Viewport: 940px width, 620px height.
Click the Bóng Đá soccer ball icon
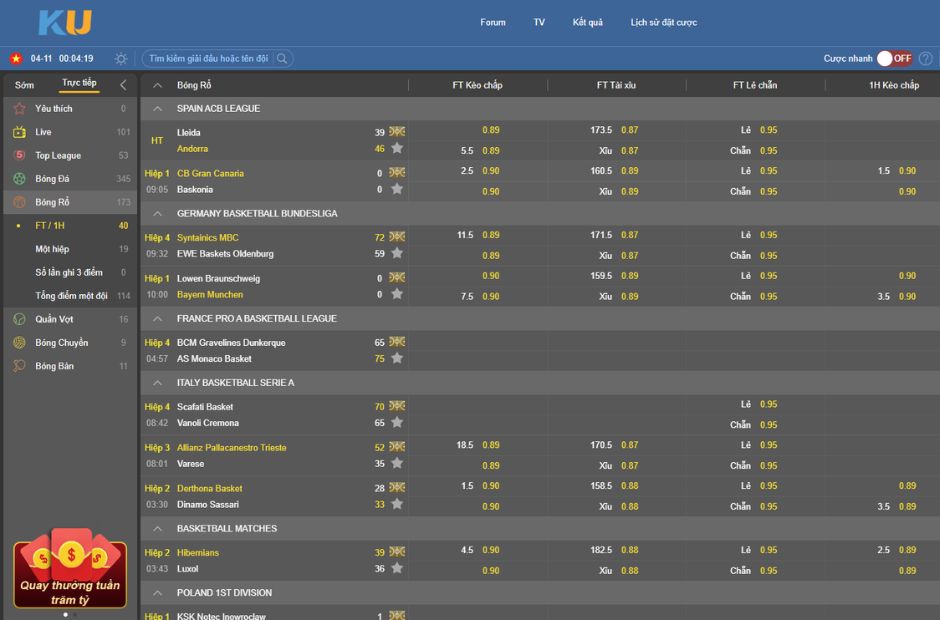tap(19, 179)
